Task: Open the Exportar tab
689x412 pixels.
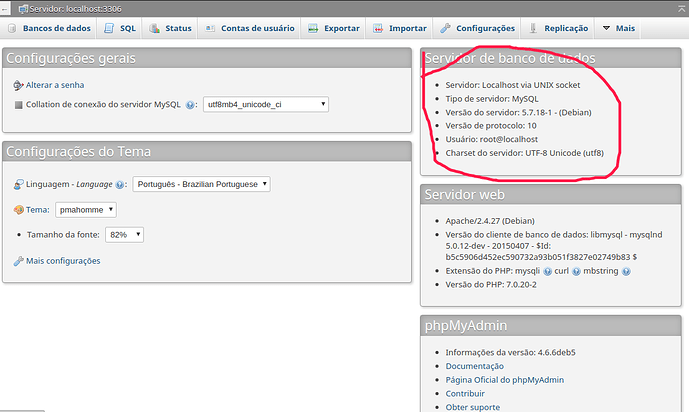Action: click(334, 28)
